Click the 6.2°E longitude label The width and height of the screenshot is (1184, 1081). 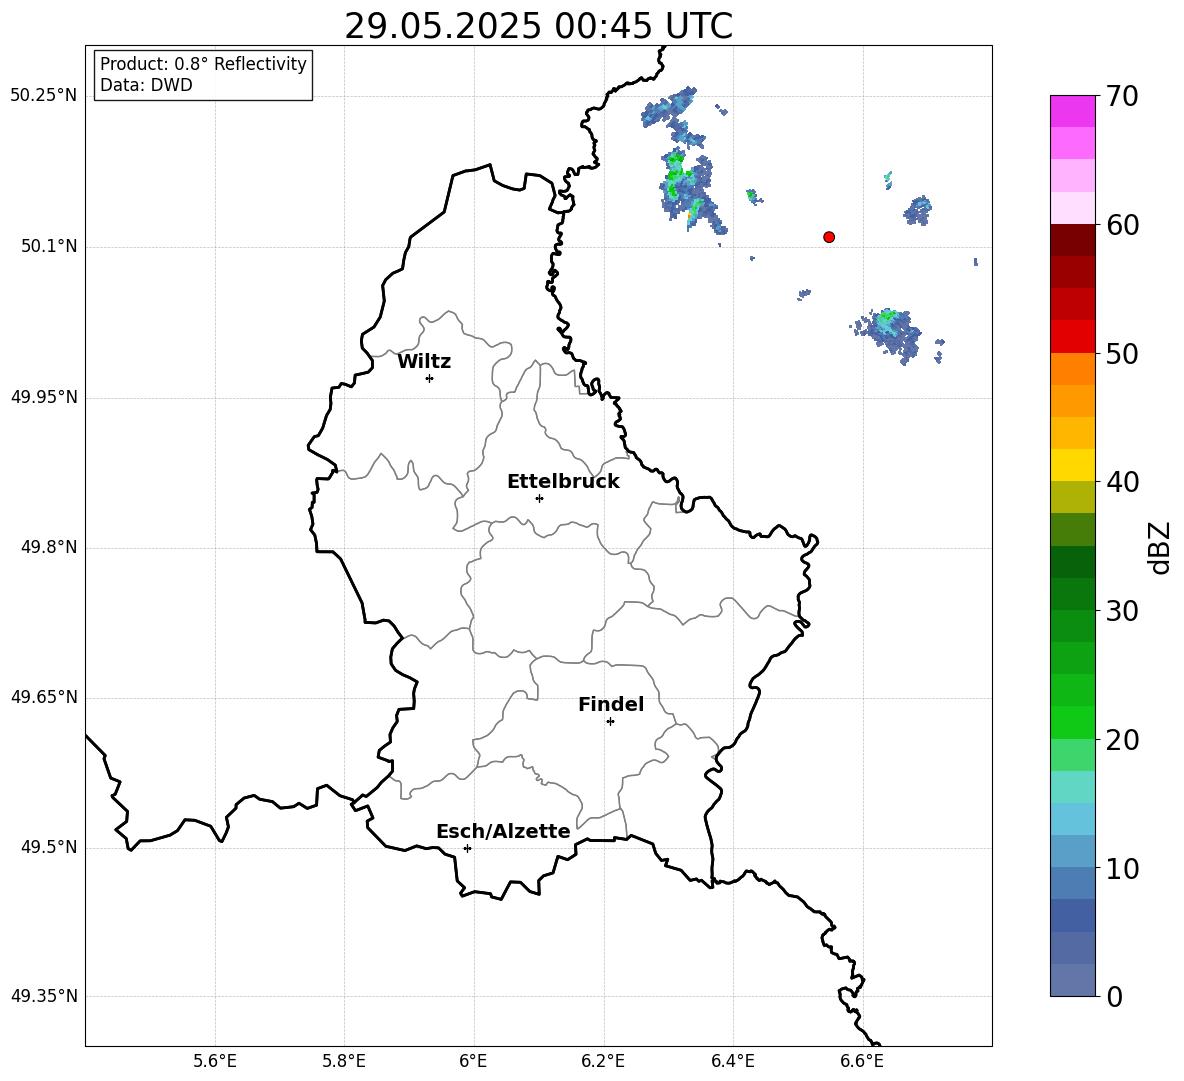[603, 1061]
